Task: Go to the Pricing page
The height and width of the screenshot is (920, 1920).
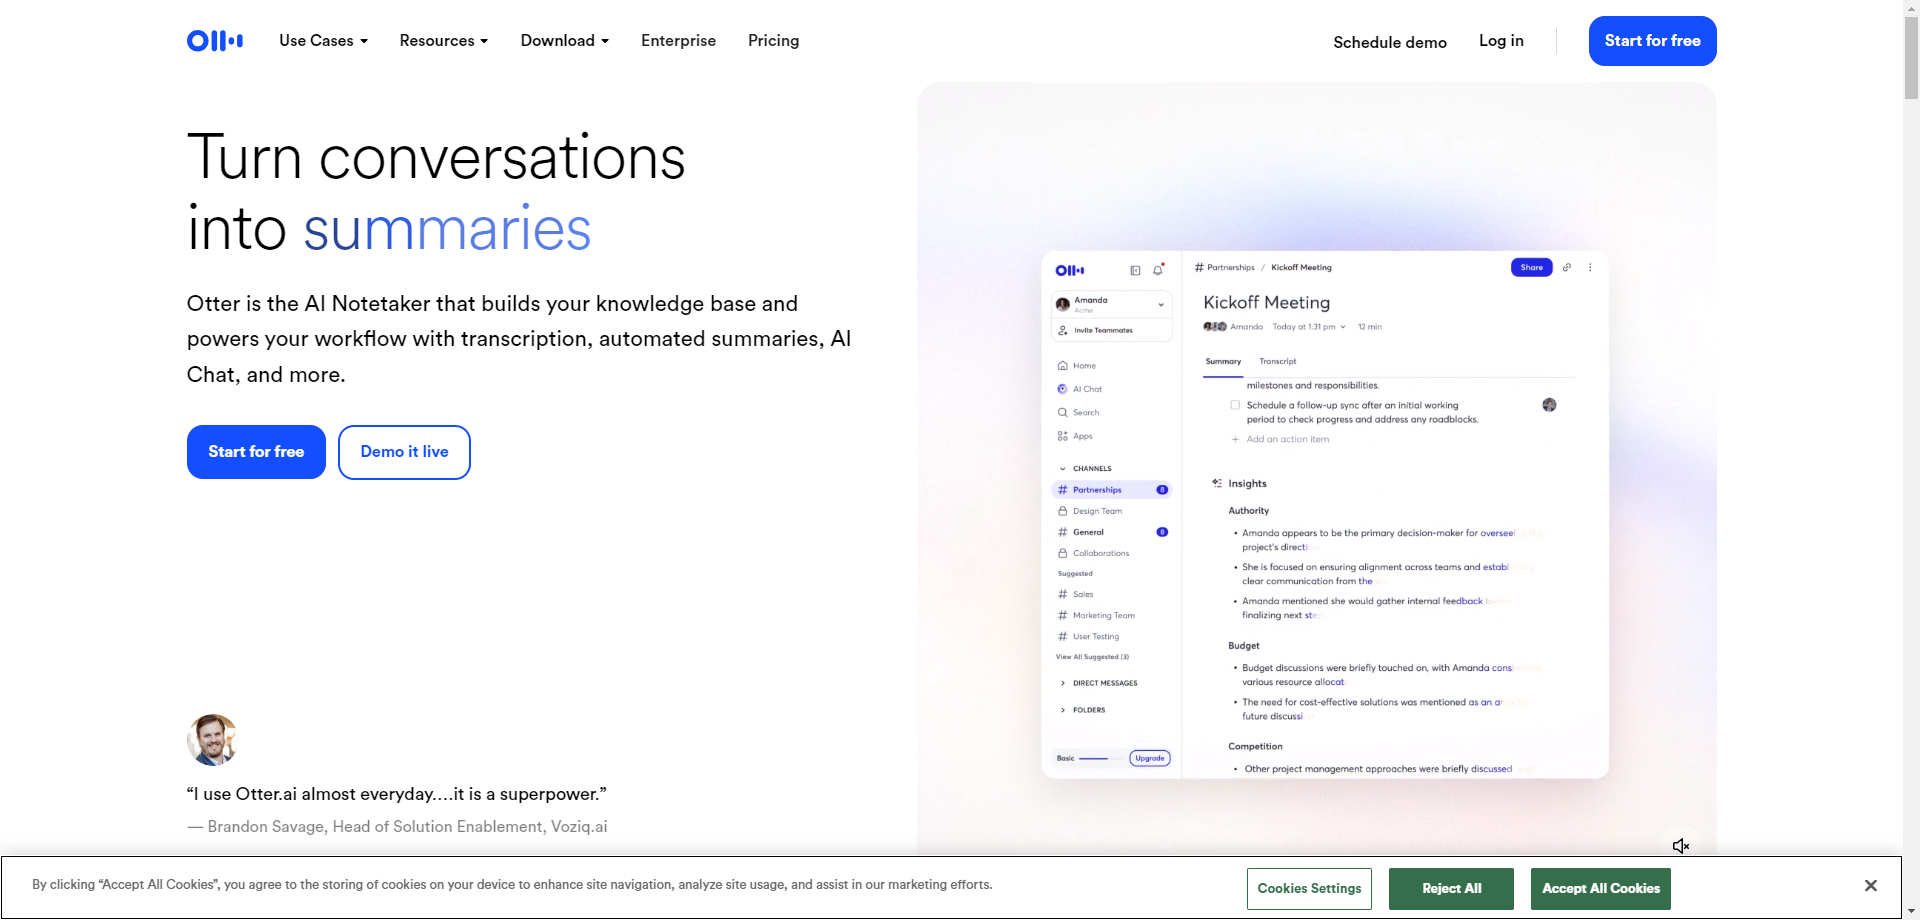Action: click(773, 41)
